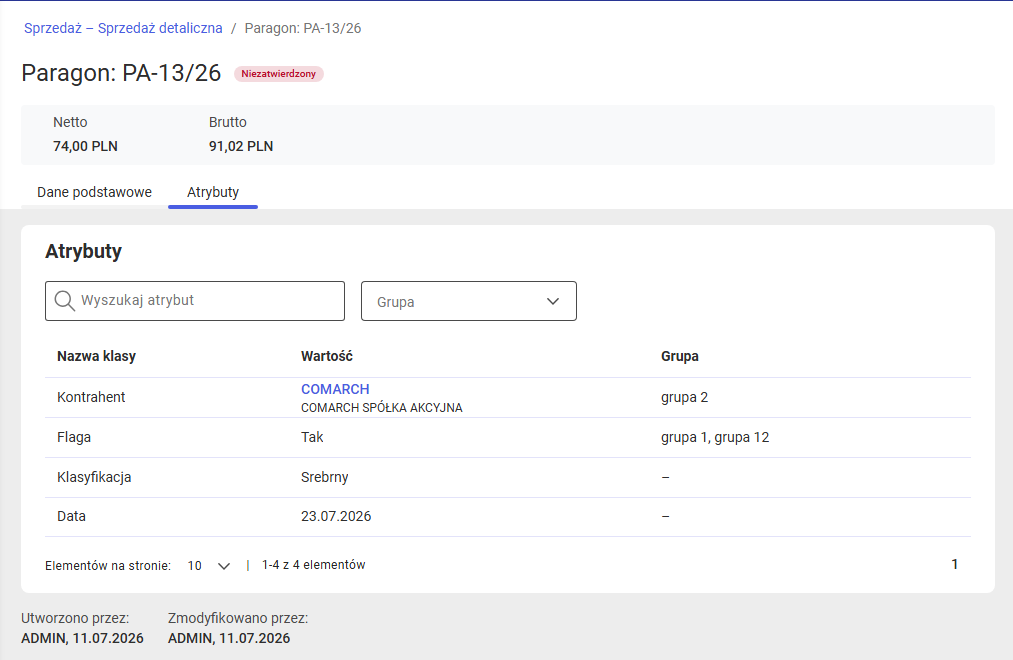Viewport: 1013px width, 660px height.
Task: Switch to the Dane podstawowe tab
Action: pyautogui.click(x=94, y=192)
